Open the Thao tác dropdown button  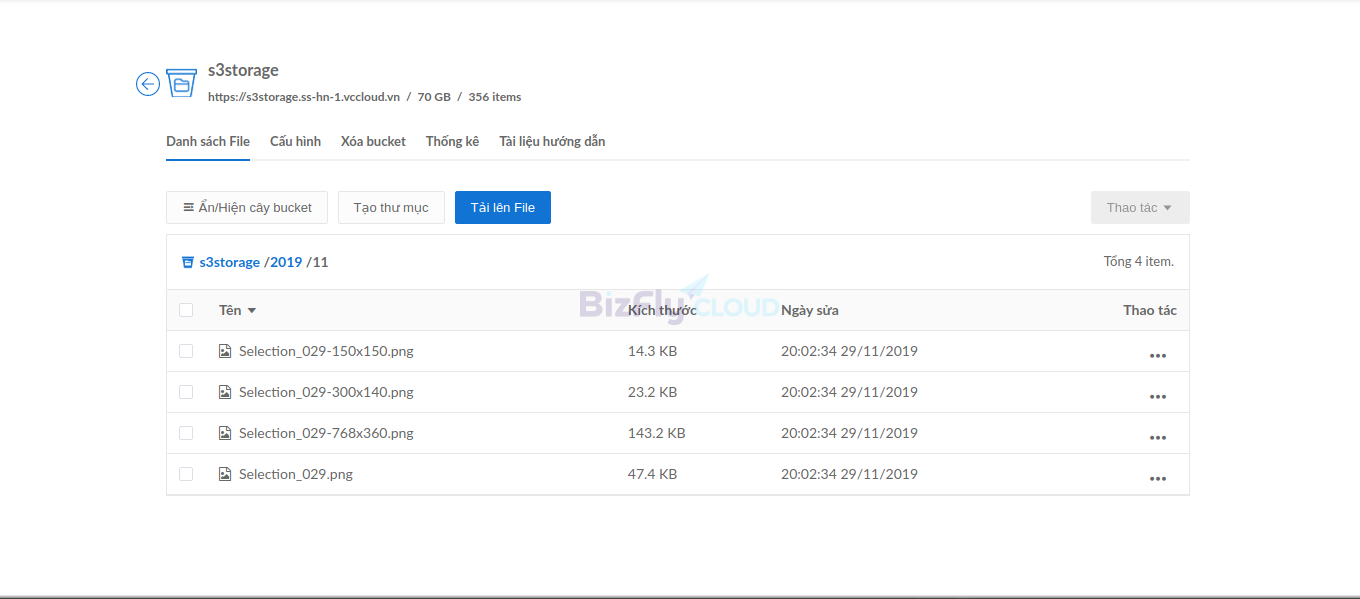[1139, 208]
